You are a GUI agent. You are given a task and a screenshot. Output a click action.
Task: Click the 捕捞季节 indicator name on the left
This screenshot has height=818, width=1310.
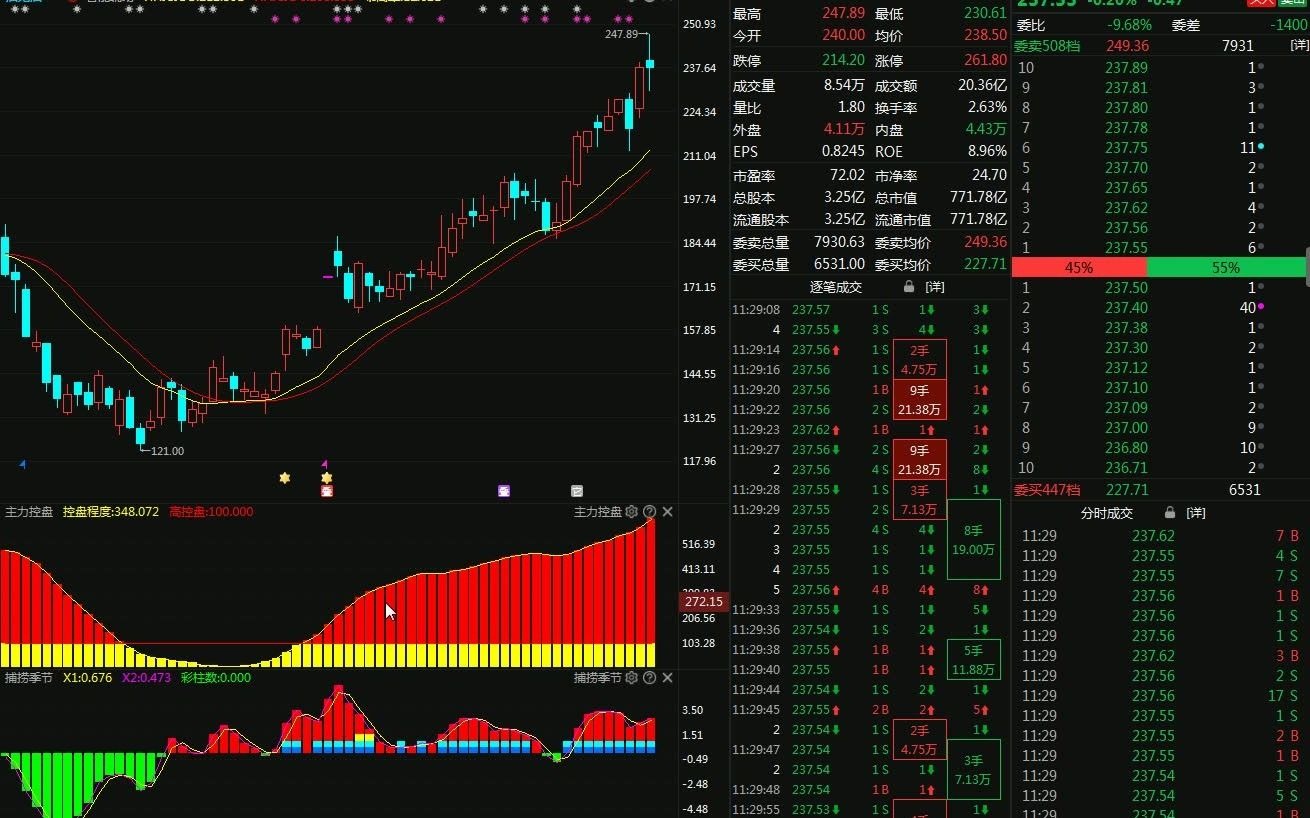point(29,678)
